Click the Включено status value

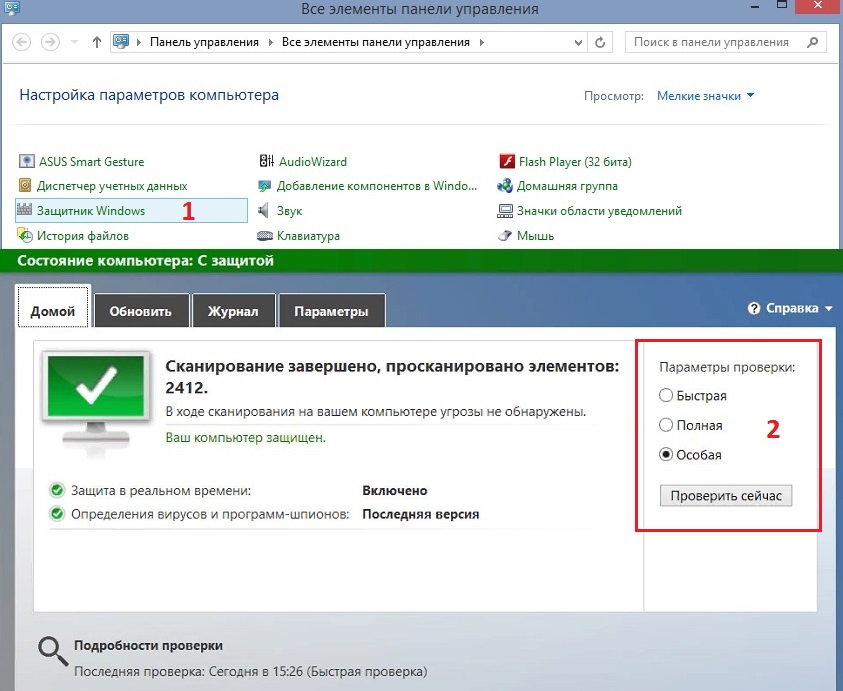(x=395, y=490)
